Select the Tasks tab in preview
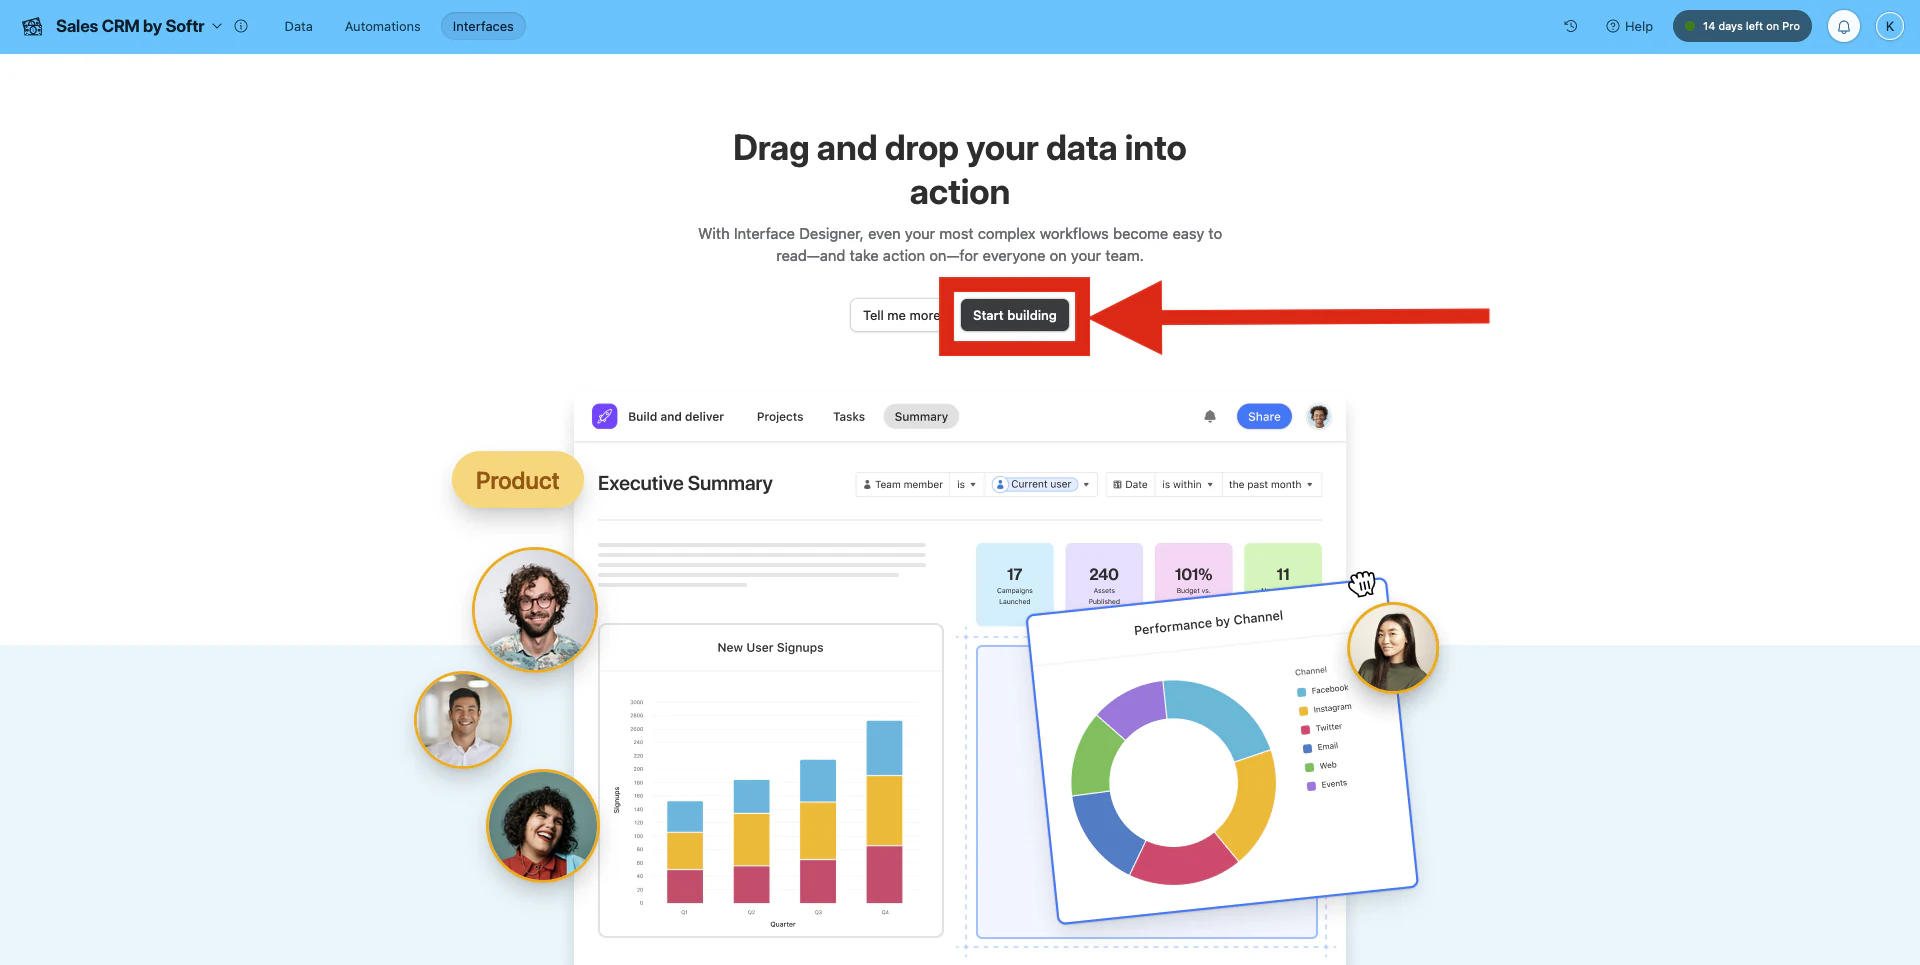 (849, 417)
